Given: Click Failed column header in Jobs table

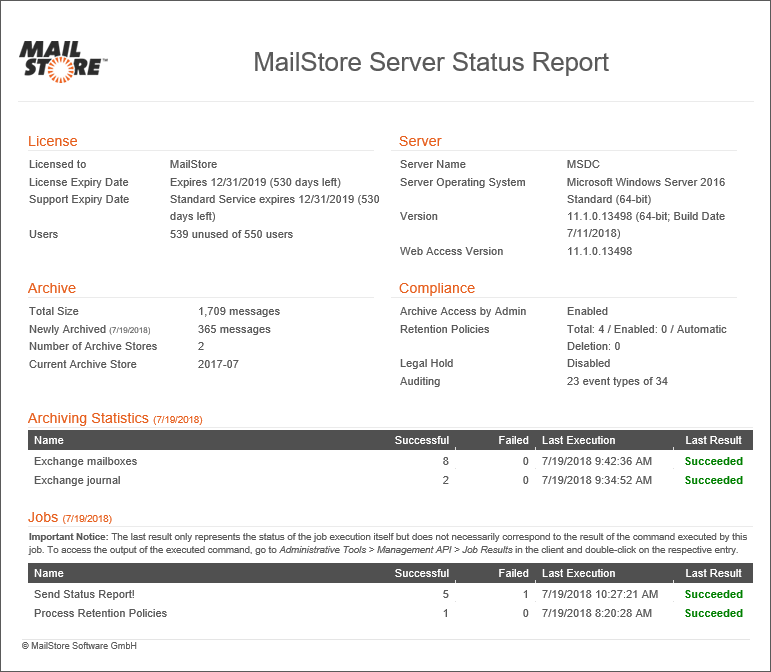Looking at the screenshot, I should point(513,573).
